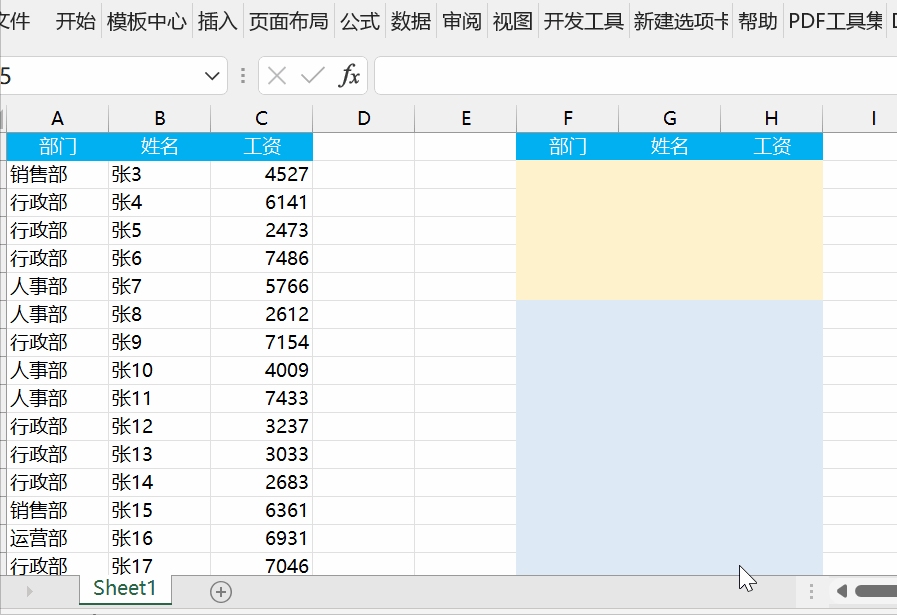Screen dimensions: 897x615
Task: Select column header F
Action: pos(567,117)
